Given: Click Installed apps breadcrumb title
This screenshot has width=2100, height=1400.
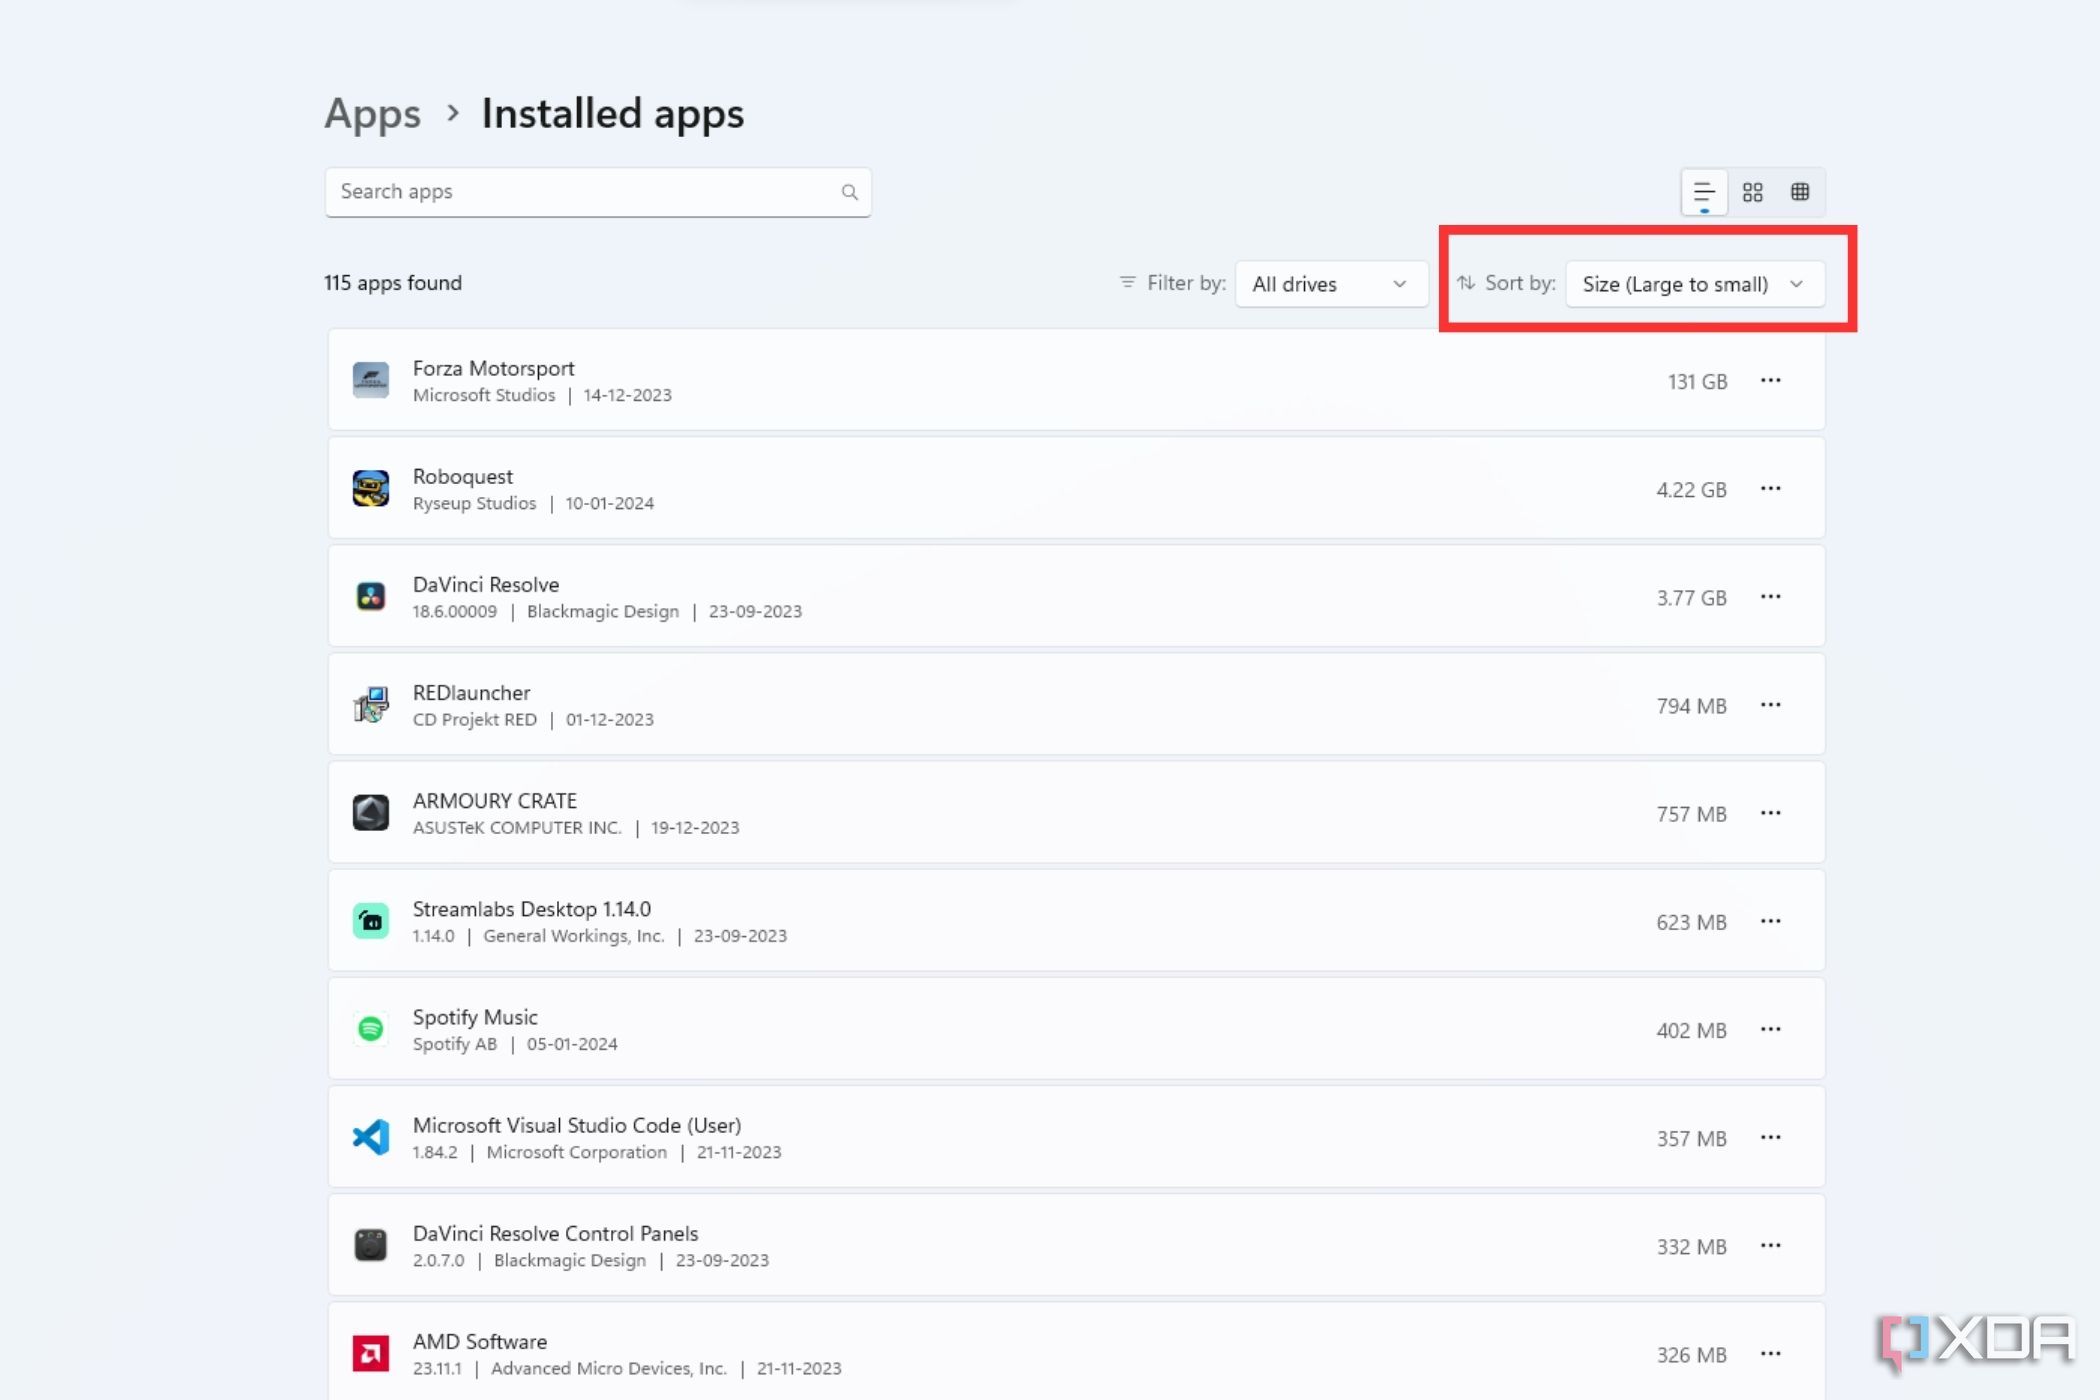Looking at the screenshot, I should 609,111.
